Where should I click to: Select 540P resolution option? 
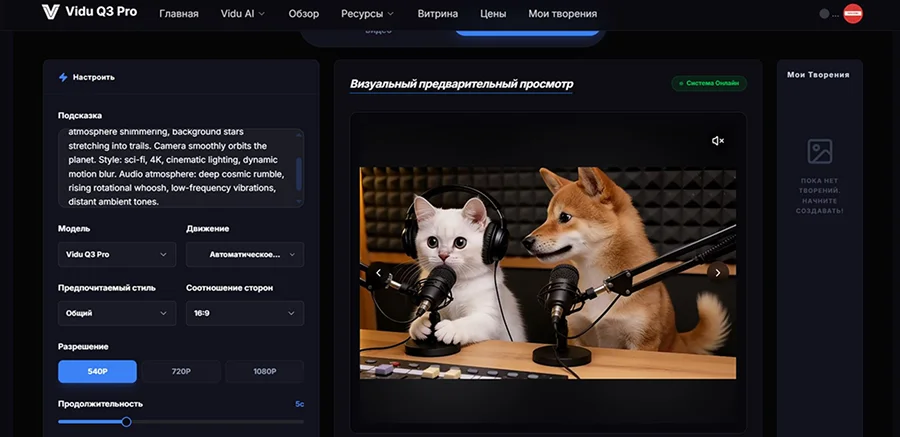point(97,372)
